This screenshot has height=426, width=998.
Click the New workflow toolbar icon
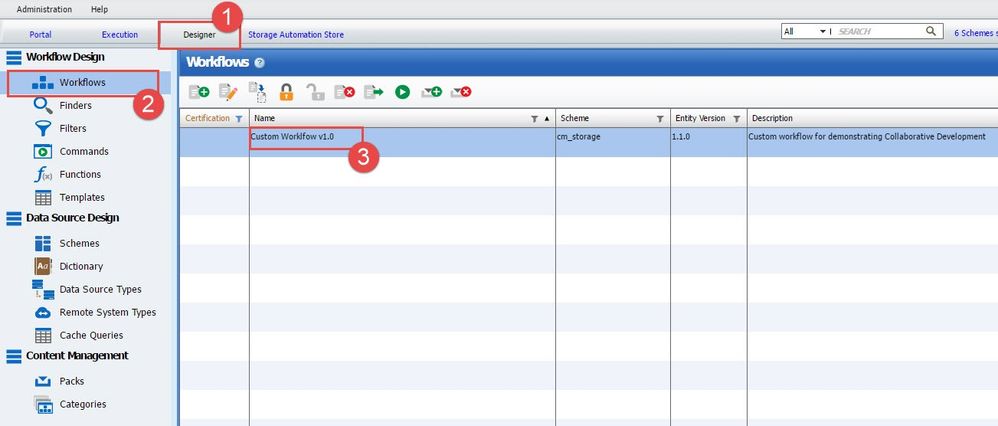(x=198, y=92)
